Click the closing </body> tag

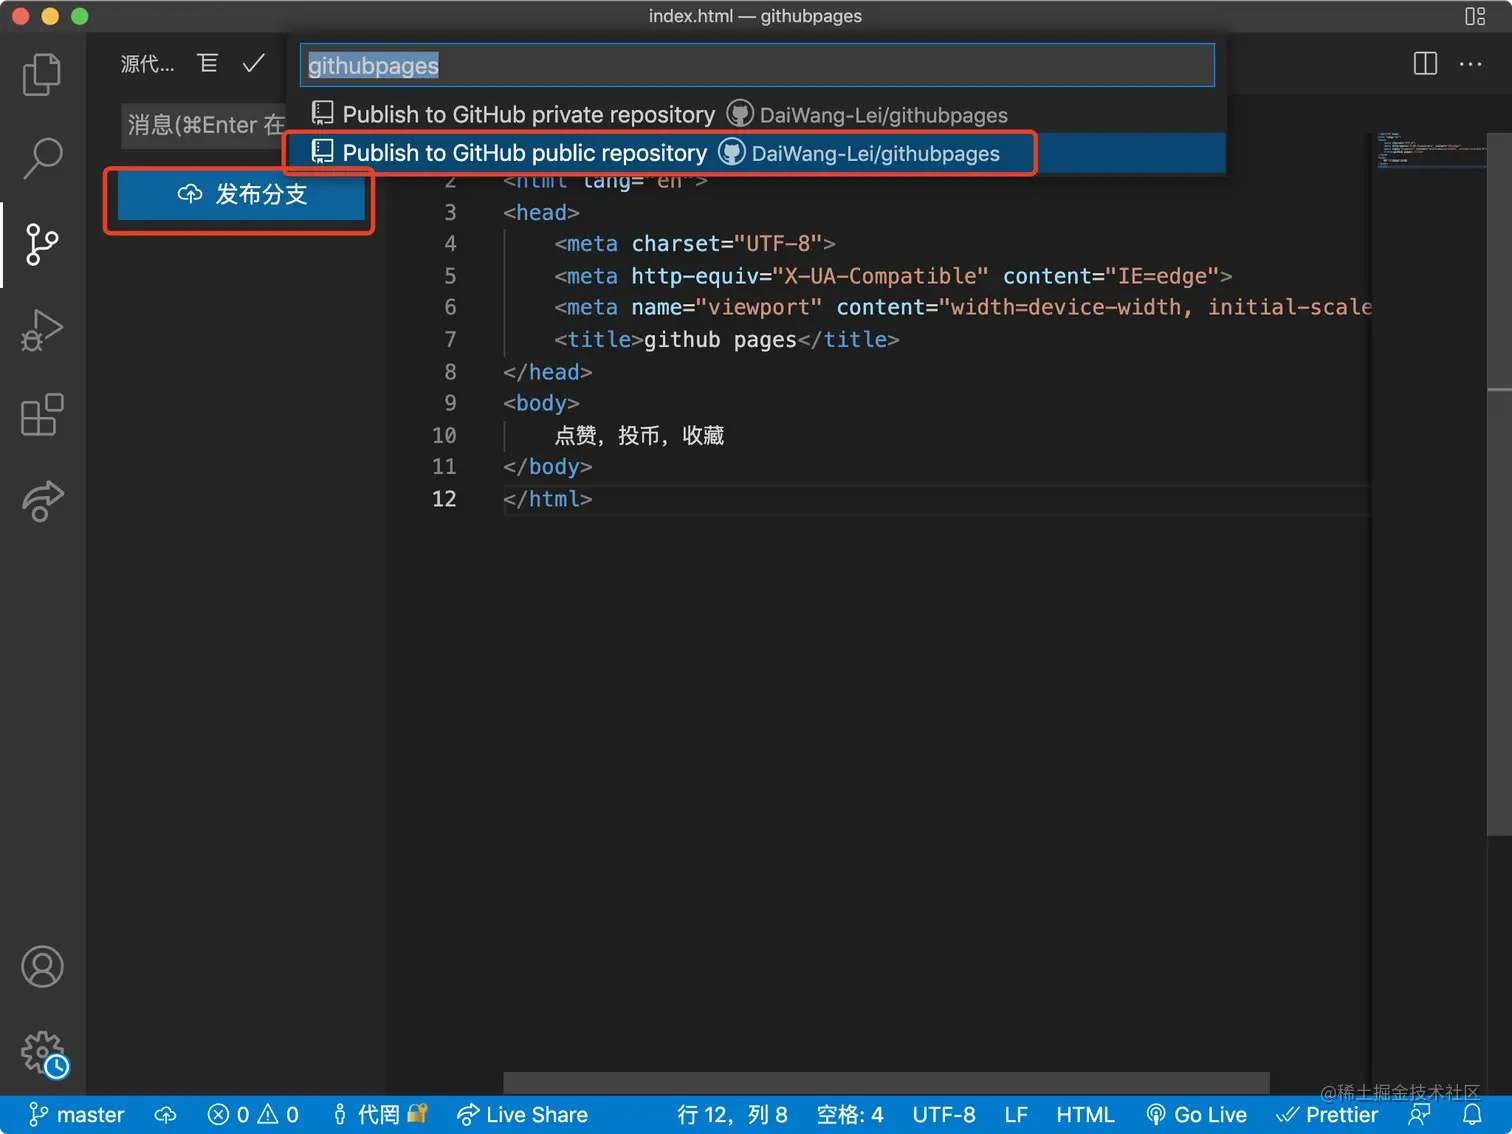548,467
